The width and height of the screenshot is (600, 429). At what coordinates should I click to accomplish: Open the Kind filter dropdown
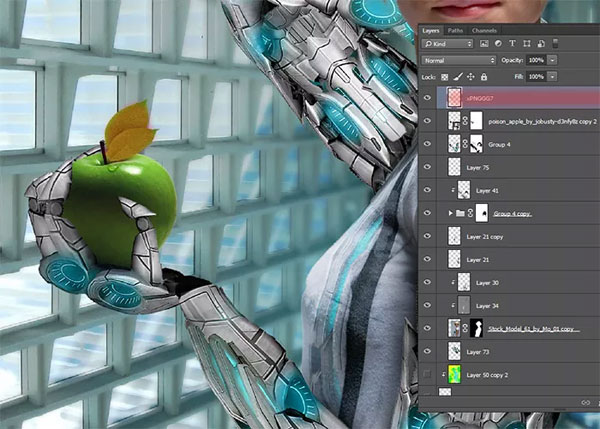coord(447,44)
